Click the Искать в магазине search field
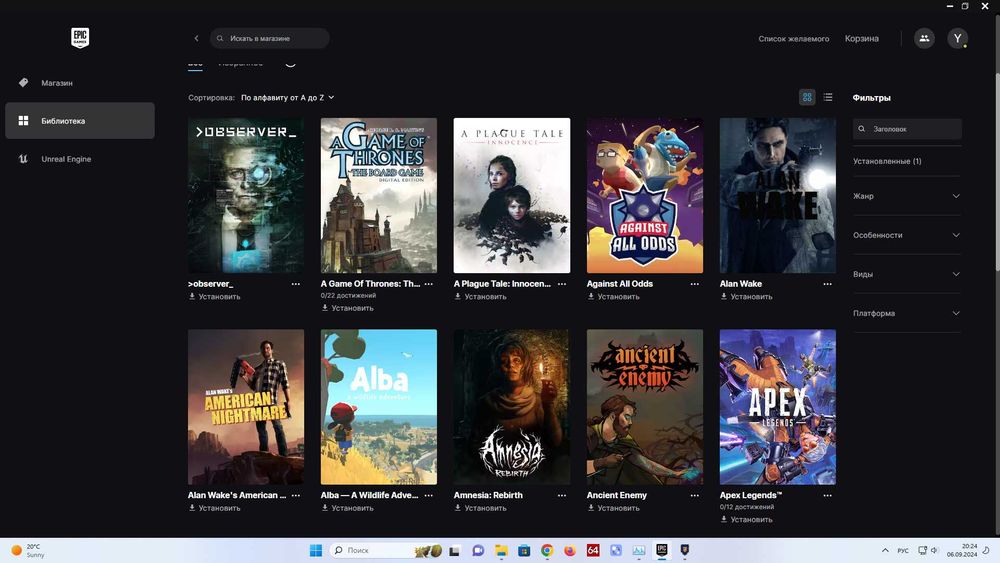1000x563 pixels. point(270,38)
